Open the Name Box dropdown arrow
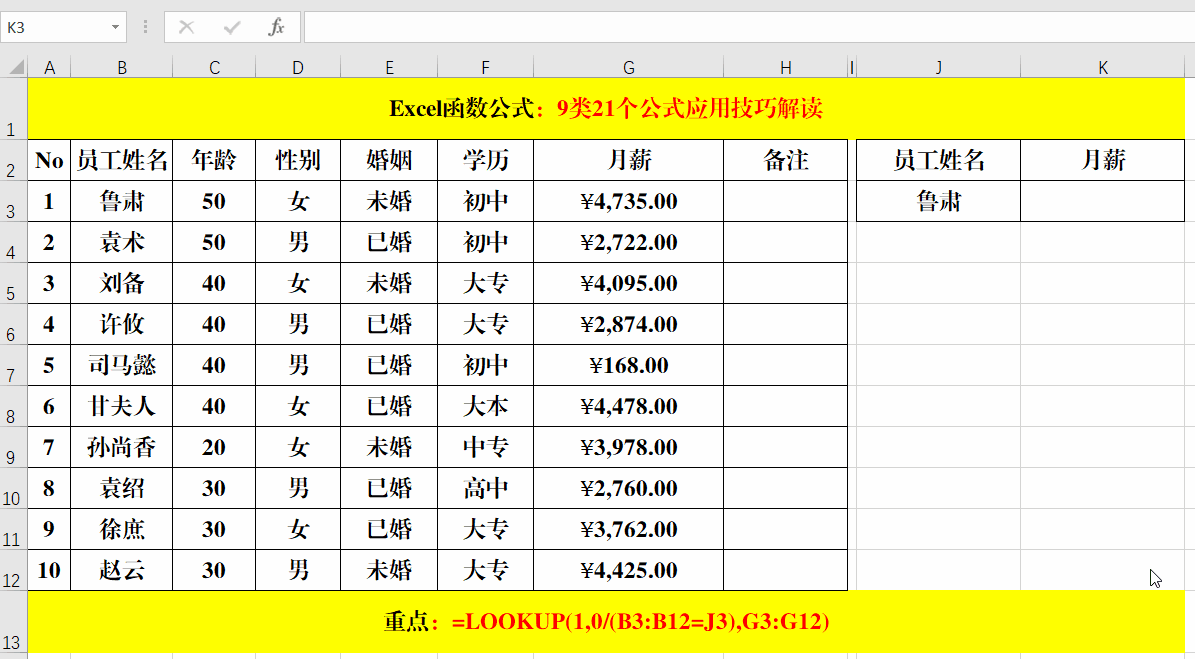The width and height of the screenshot is (1195, 659). [x=114, y=27]
